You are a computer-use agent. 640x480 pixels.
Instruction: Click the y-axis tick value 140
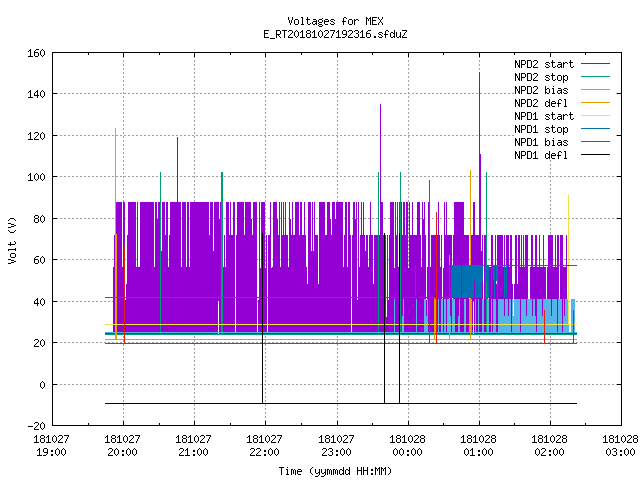pyautogui.click(x=36, y=94)
